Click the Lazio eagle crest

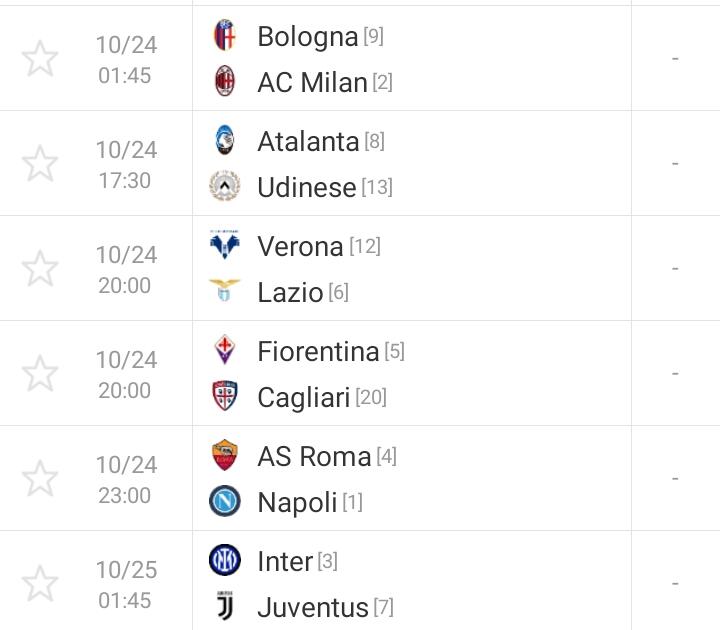click(x=225, y=292)
